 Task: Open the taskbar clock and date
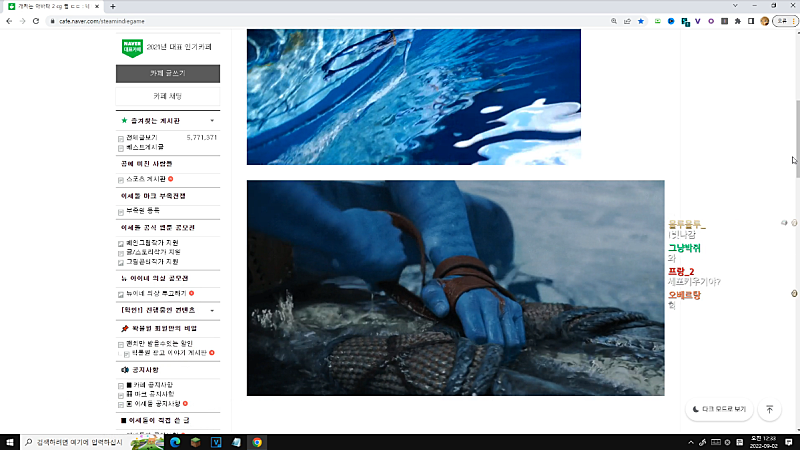763,442
